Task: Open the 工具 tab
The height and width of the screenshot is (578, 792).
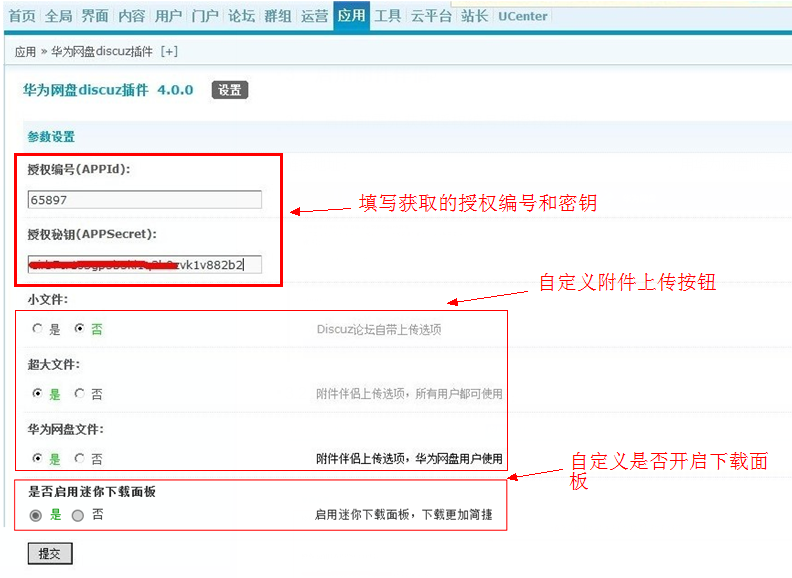Action: 388,16
